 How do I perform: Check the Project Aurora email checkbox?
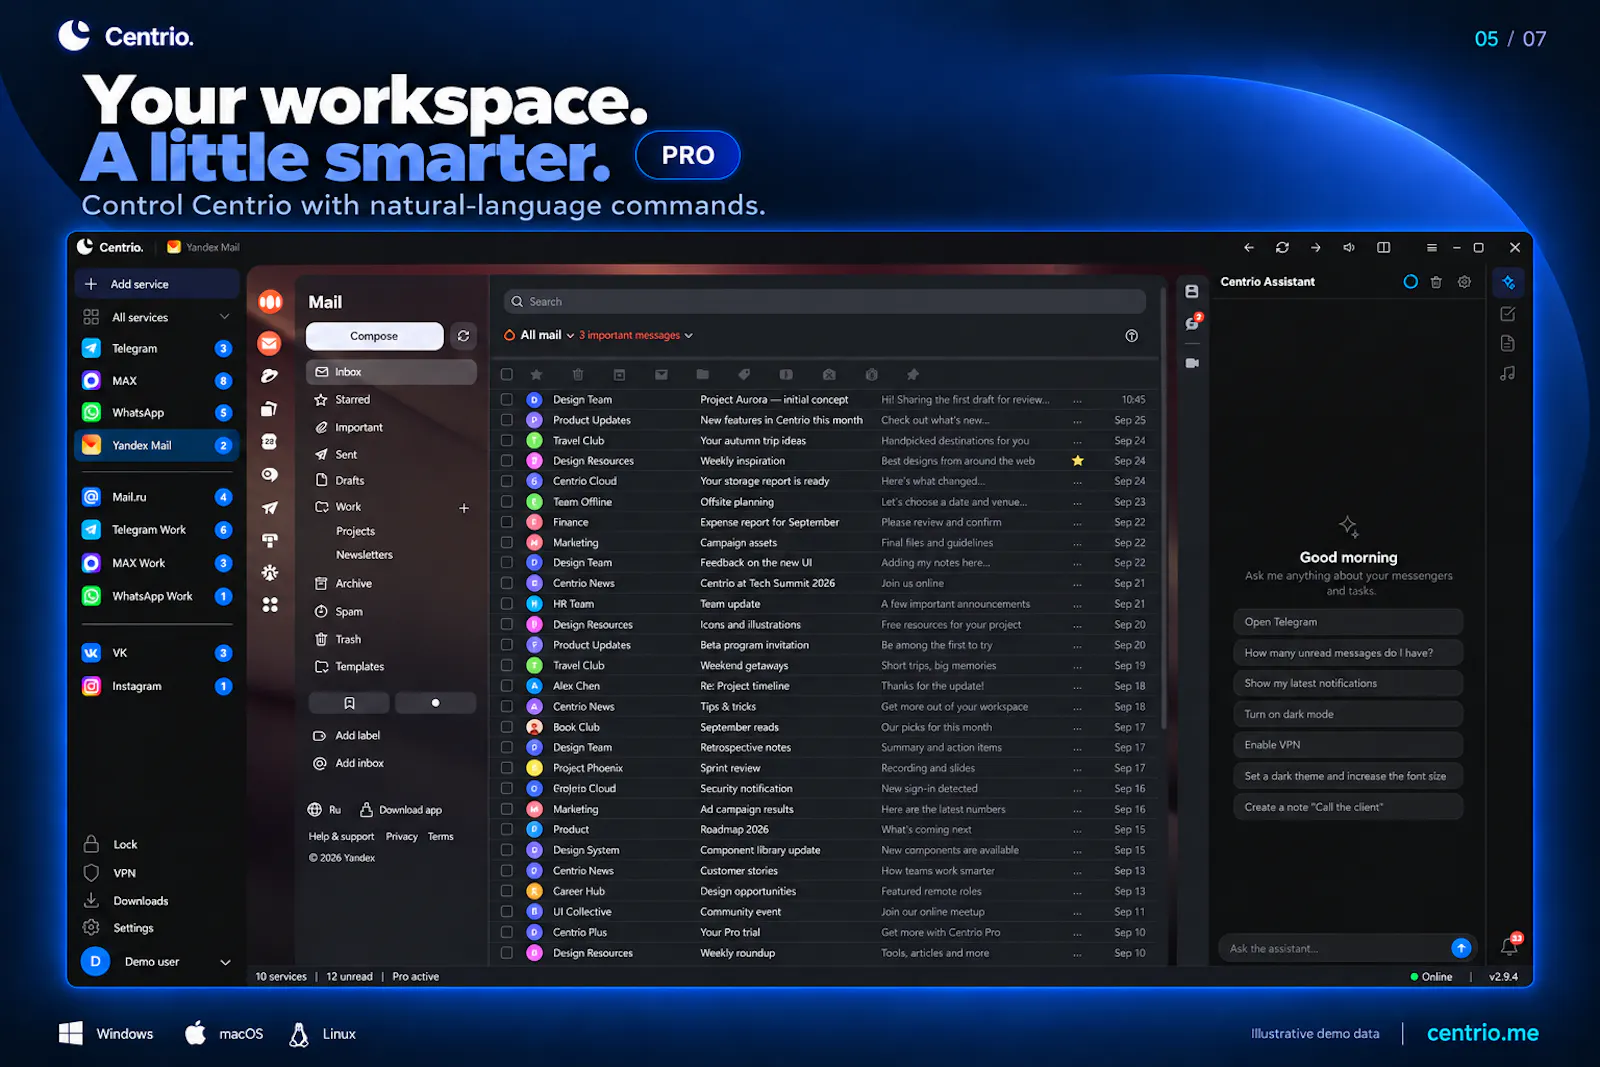tap(507, 399)
